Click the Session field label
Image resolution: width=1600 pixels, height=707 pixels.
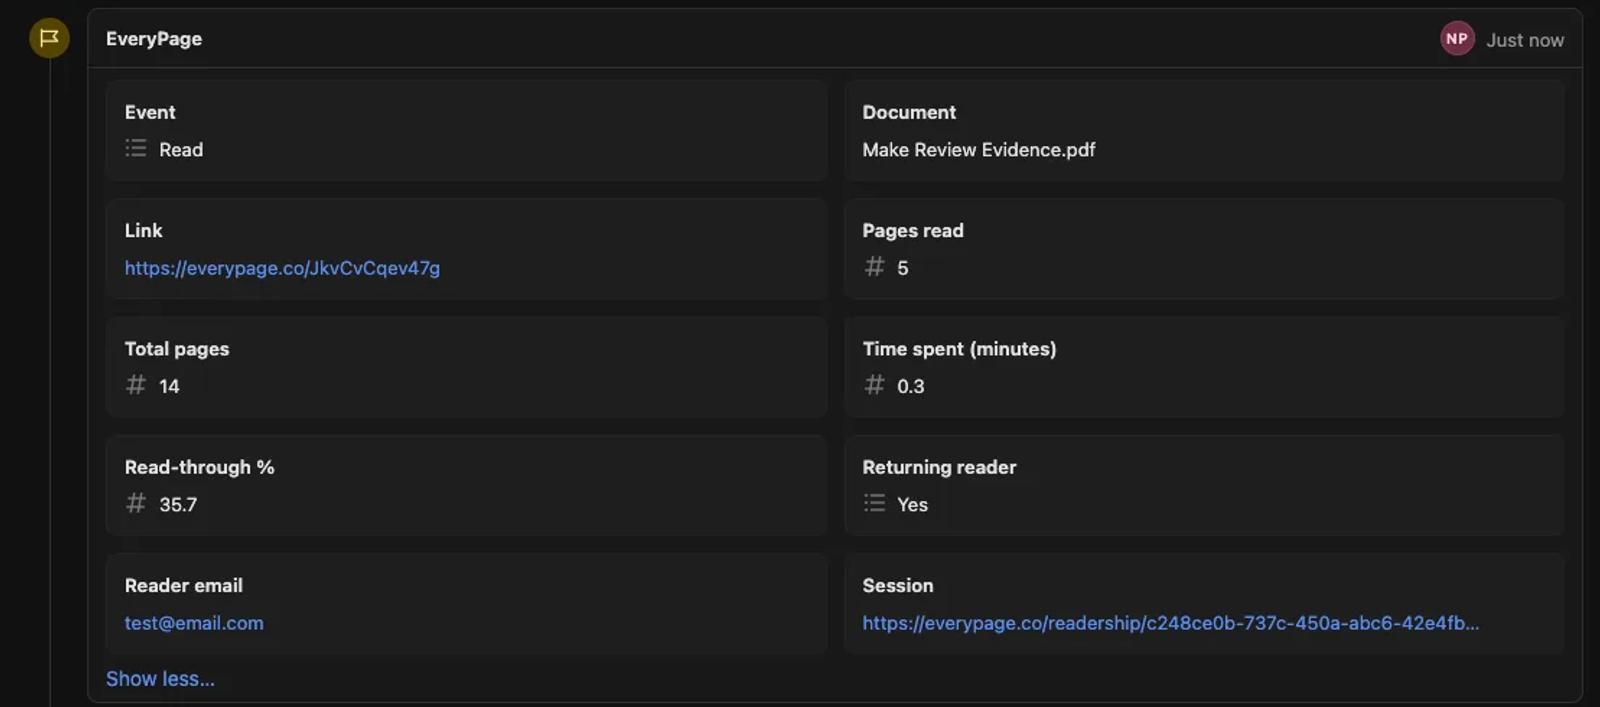898,585
